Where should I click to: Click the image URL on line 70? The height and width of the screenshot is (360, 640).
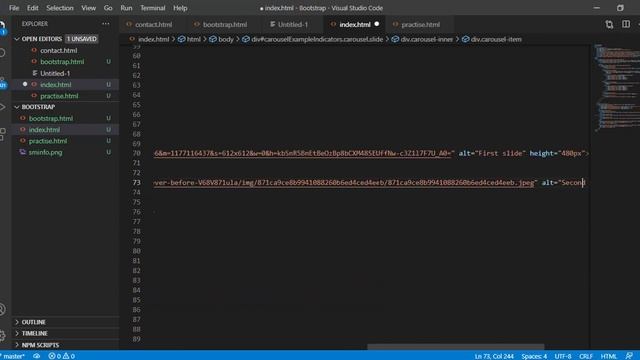click(302, 153)
